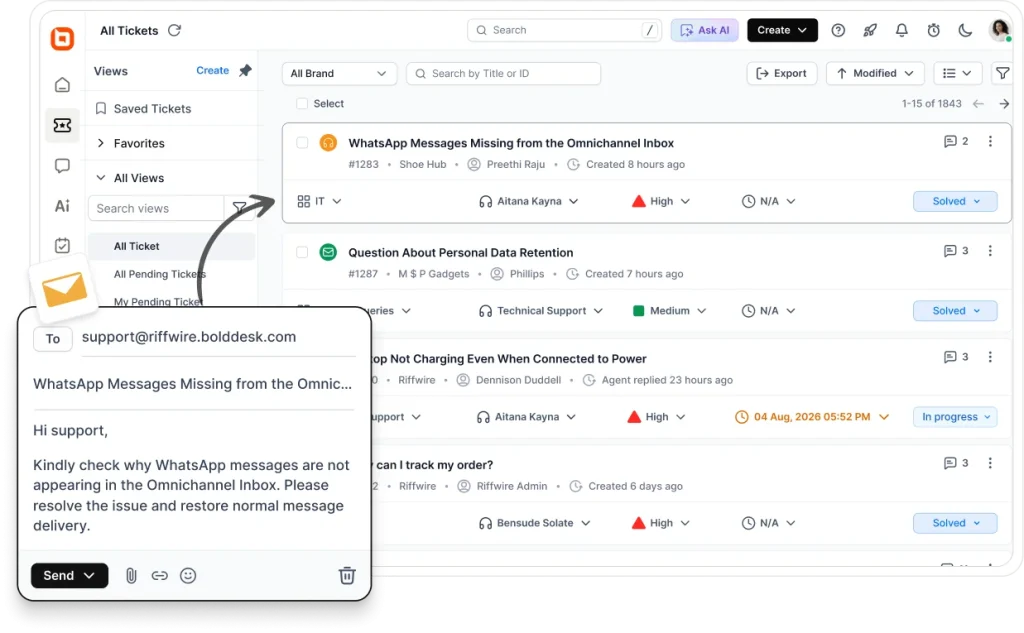Viewport: 1024px width, 633px height.
Task: Open more options for track my order ticket
Action: pyautogui.click(x=990, y=463)
